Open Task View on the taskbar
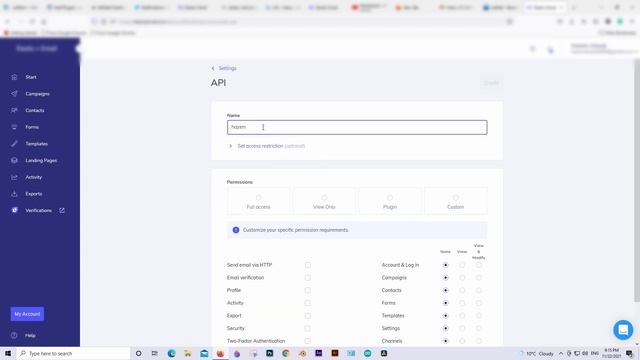This screenshot has width=640, height=360. [x=155, y=353]
